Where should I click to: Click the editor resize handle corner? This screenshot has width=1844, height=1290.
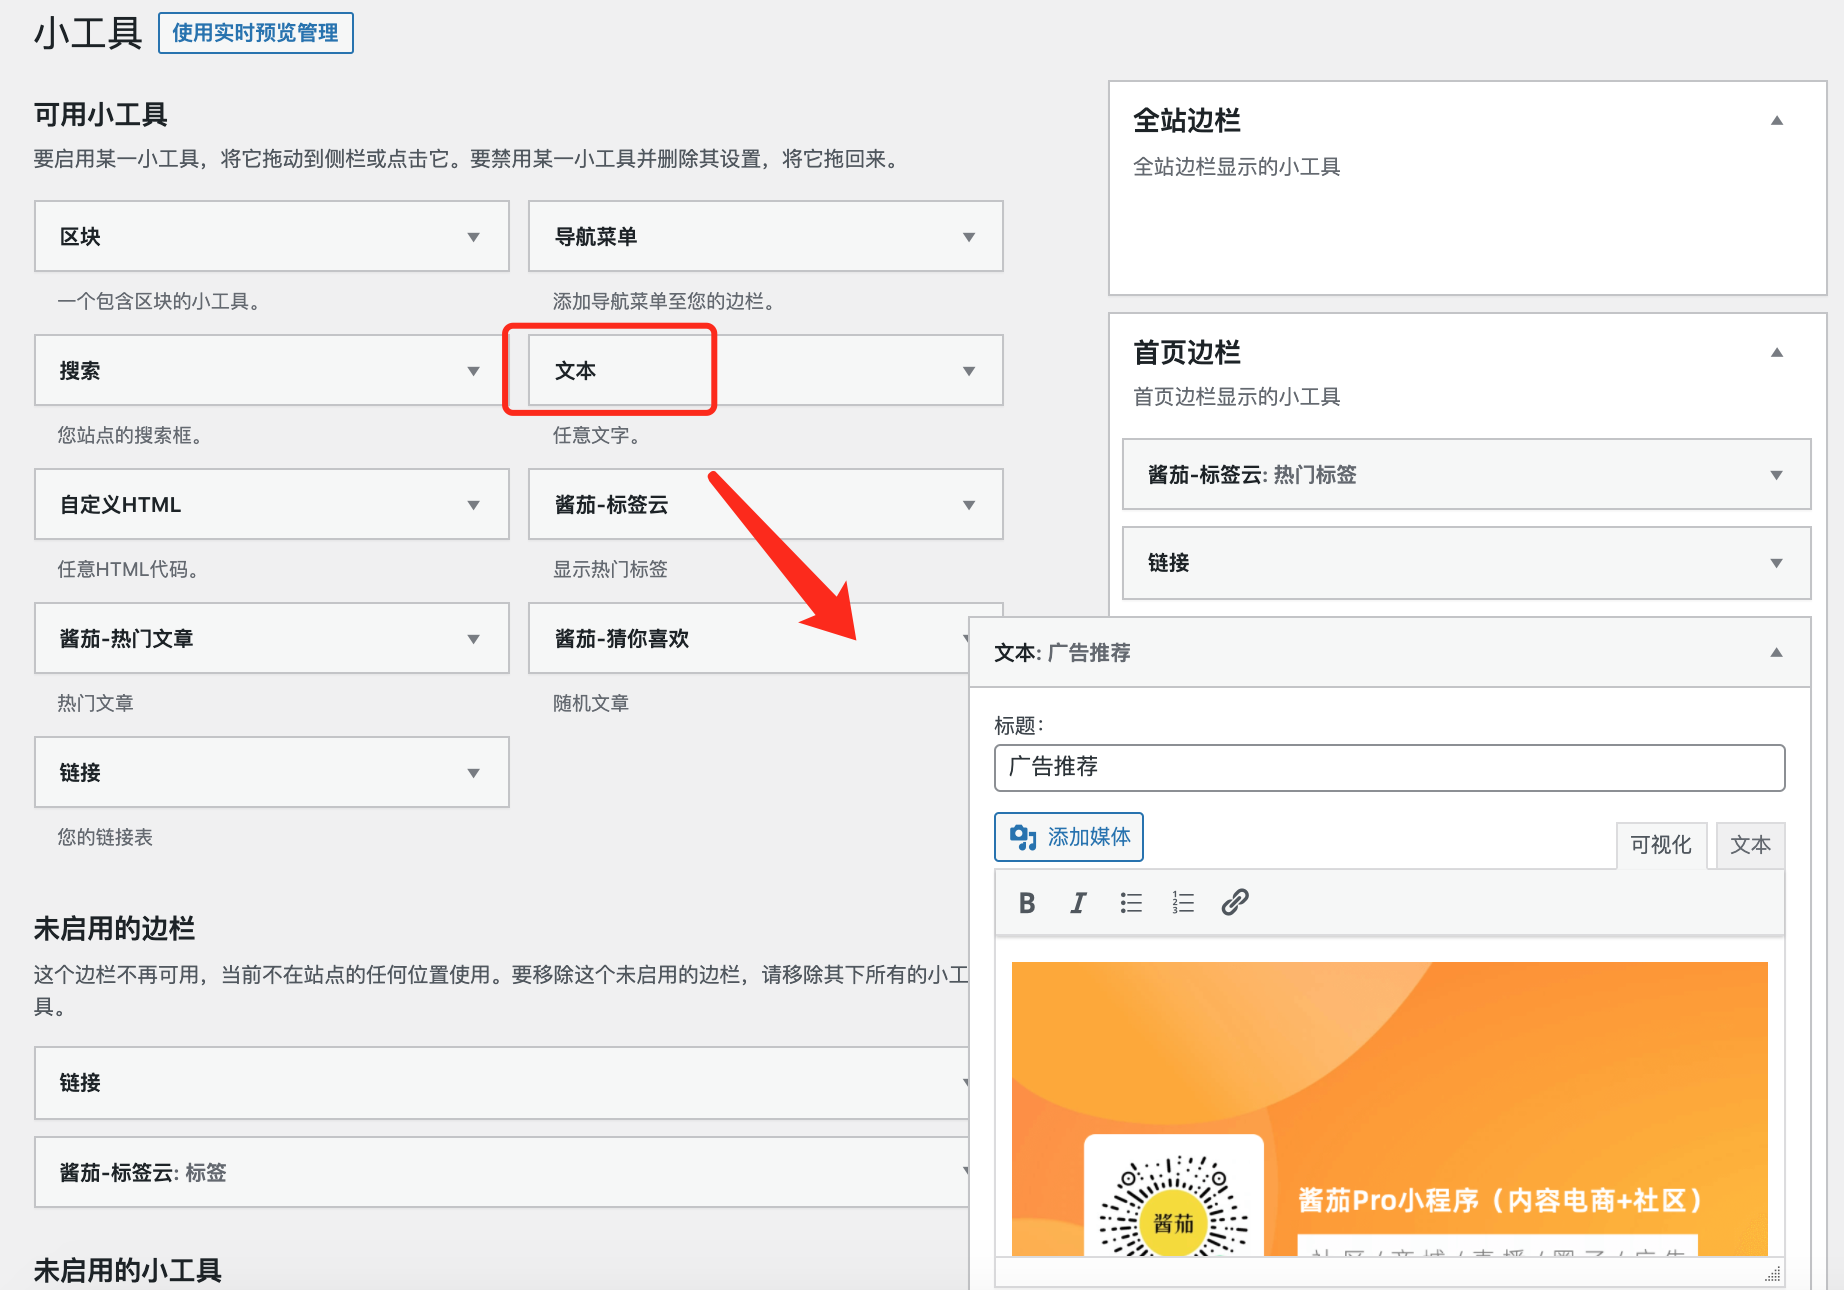1773,1274
